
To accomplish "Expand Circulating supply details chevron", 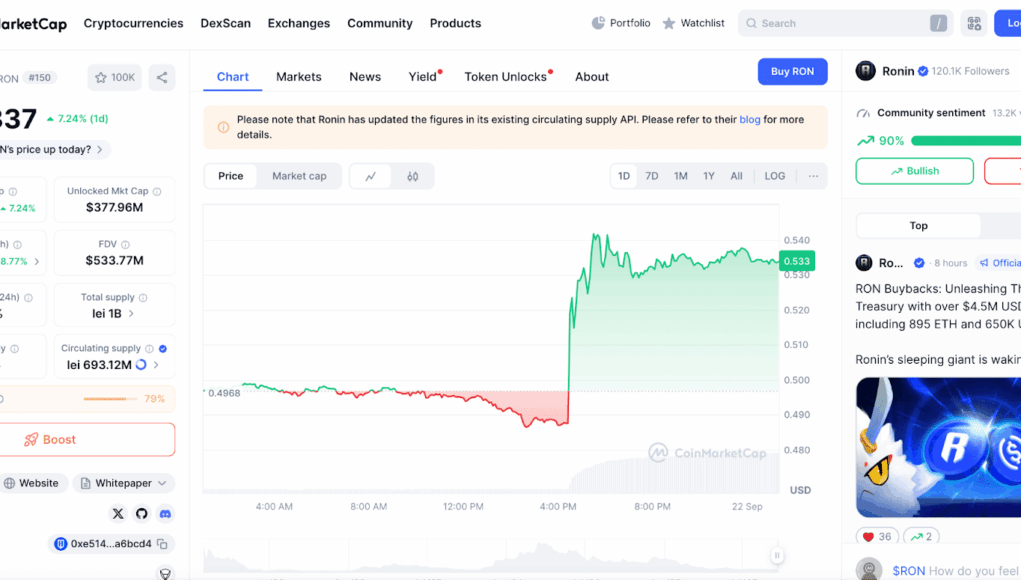I will [x=156, y=365].
